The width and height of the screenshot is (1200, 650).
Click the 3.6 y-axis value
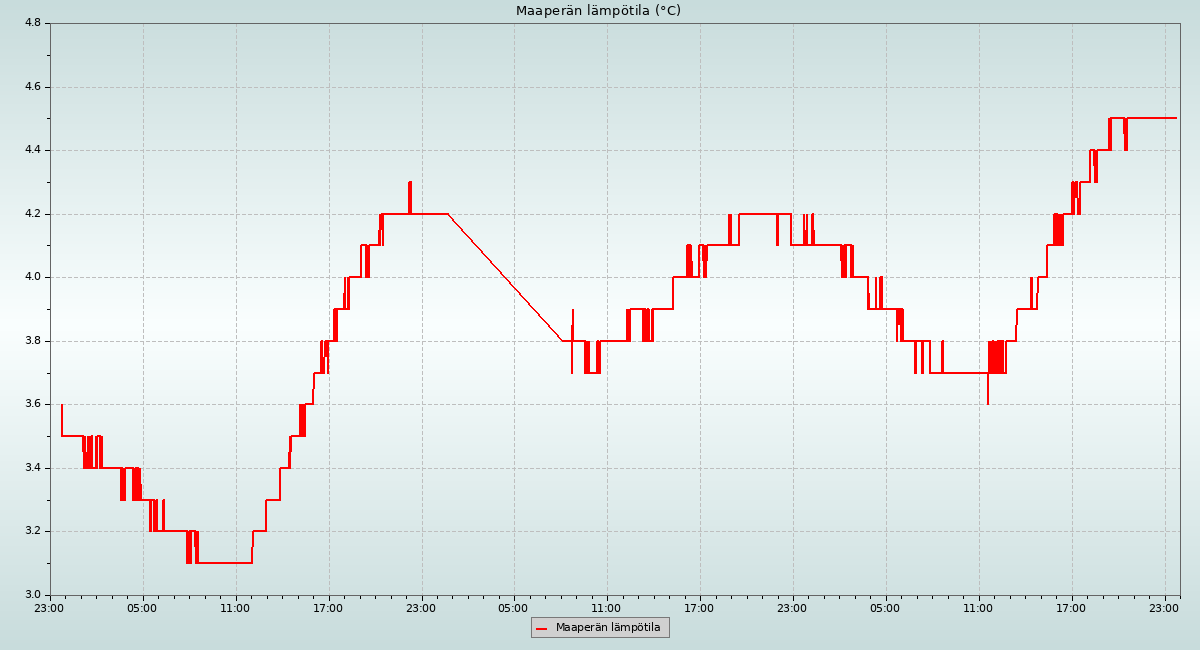31,404
